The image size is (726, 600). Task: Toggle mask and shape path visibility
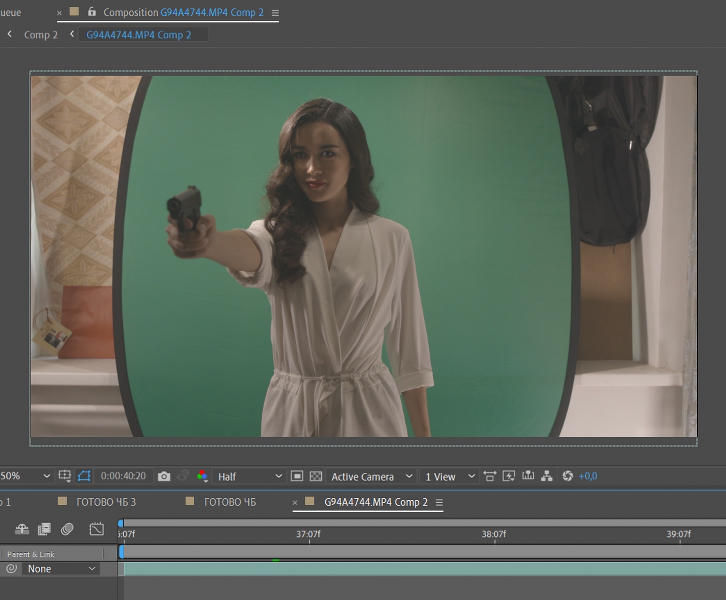tap(84, 476)
